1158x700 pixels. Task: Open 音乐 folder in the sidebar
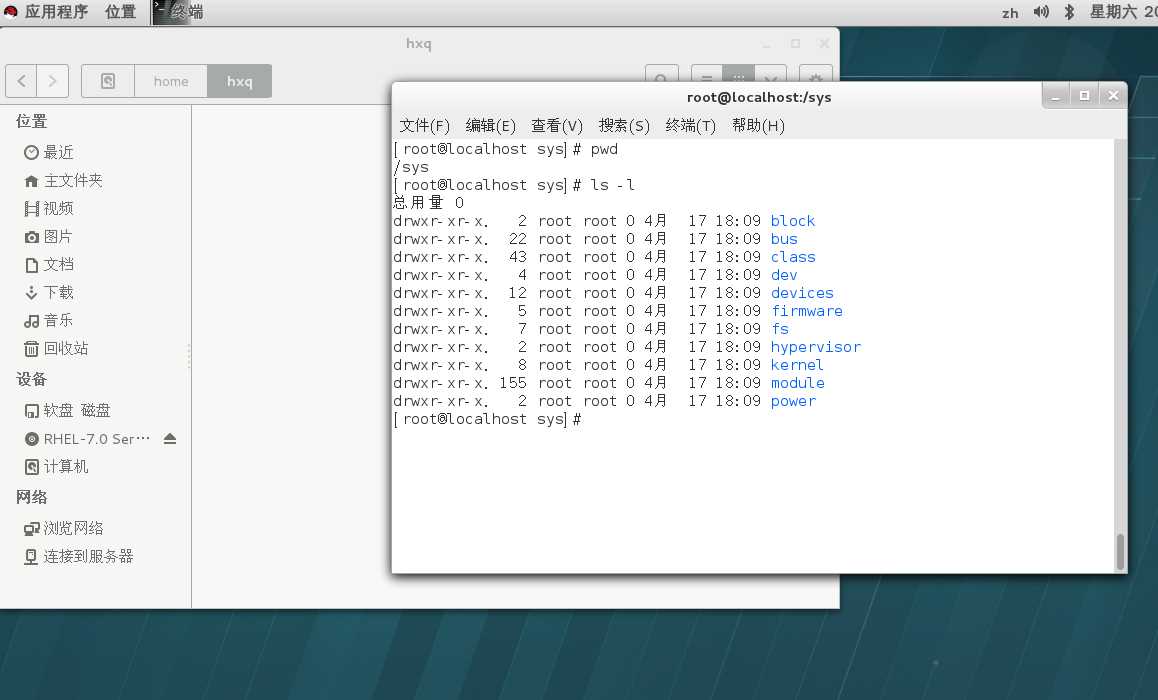58,320
